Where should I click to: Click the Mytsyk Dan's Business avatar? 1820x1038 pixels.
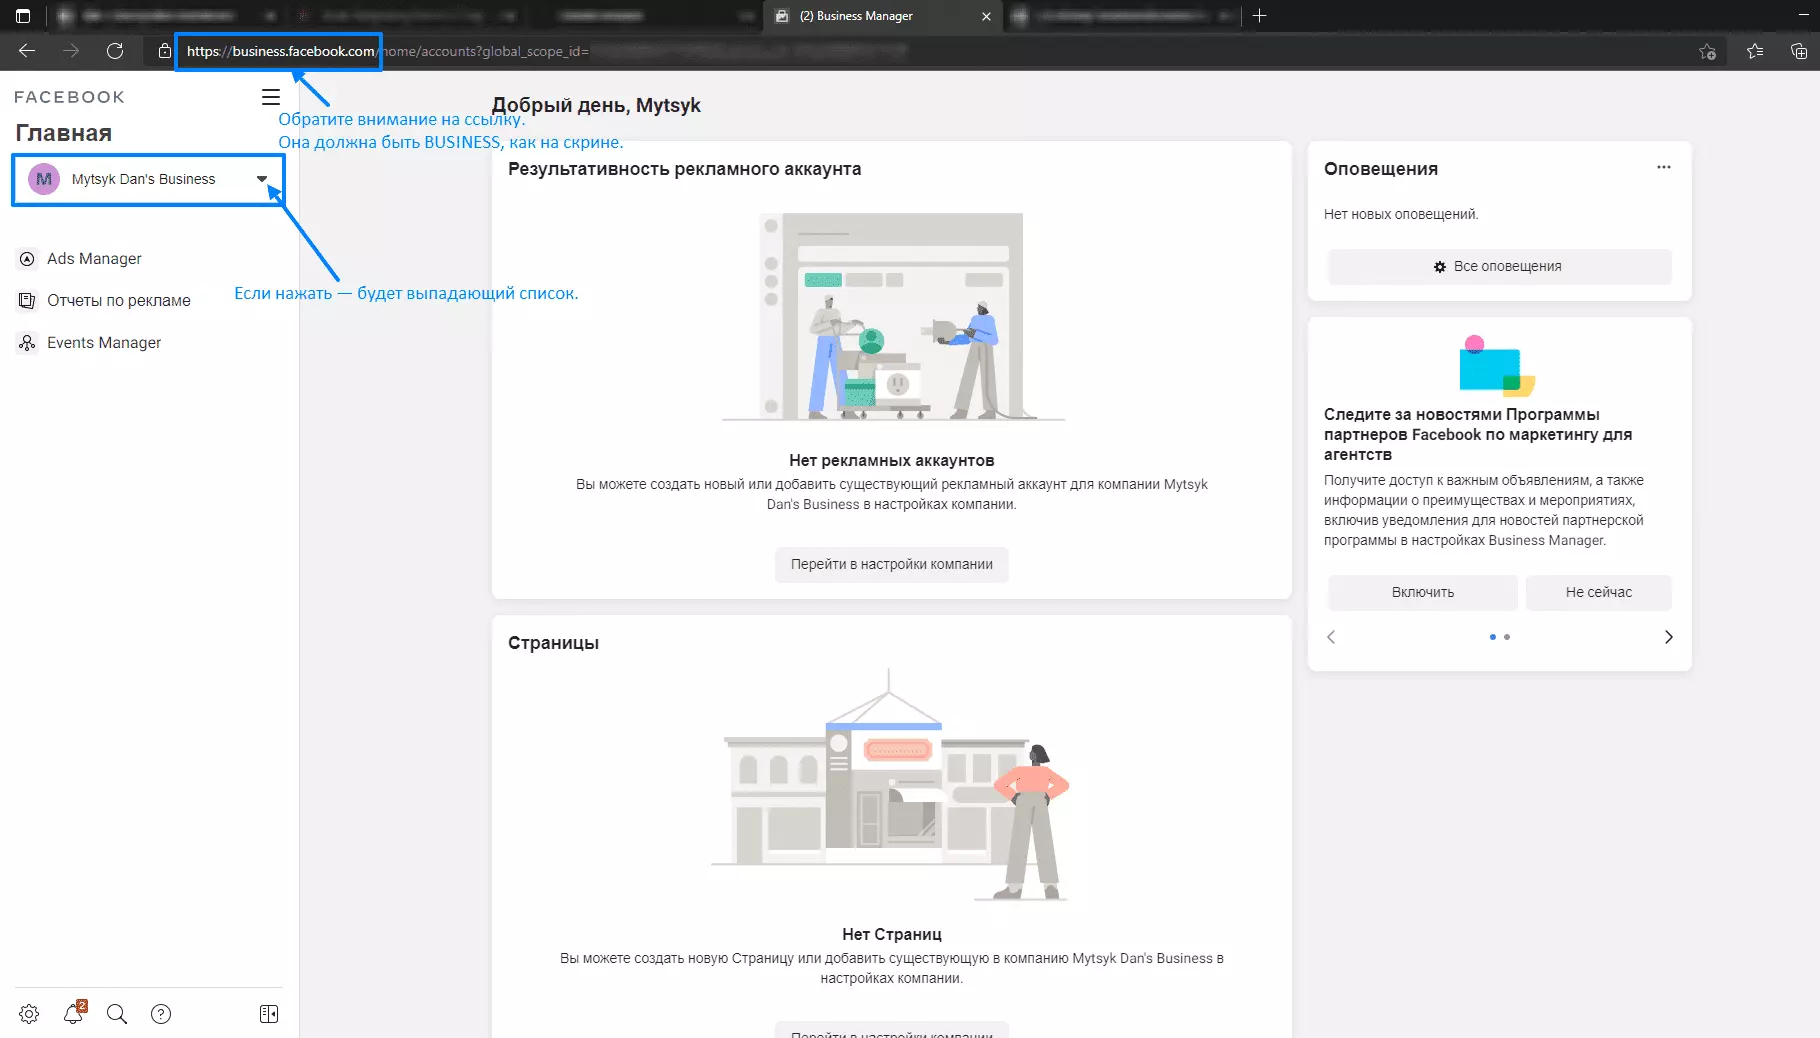pos(44,179)
